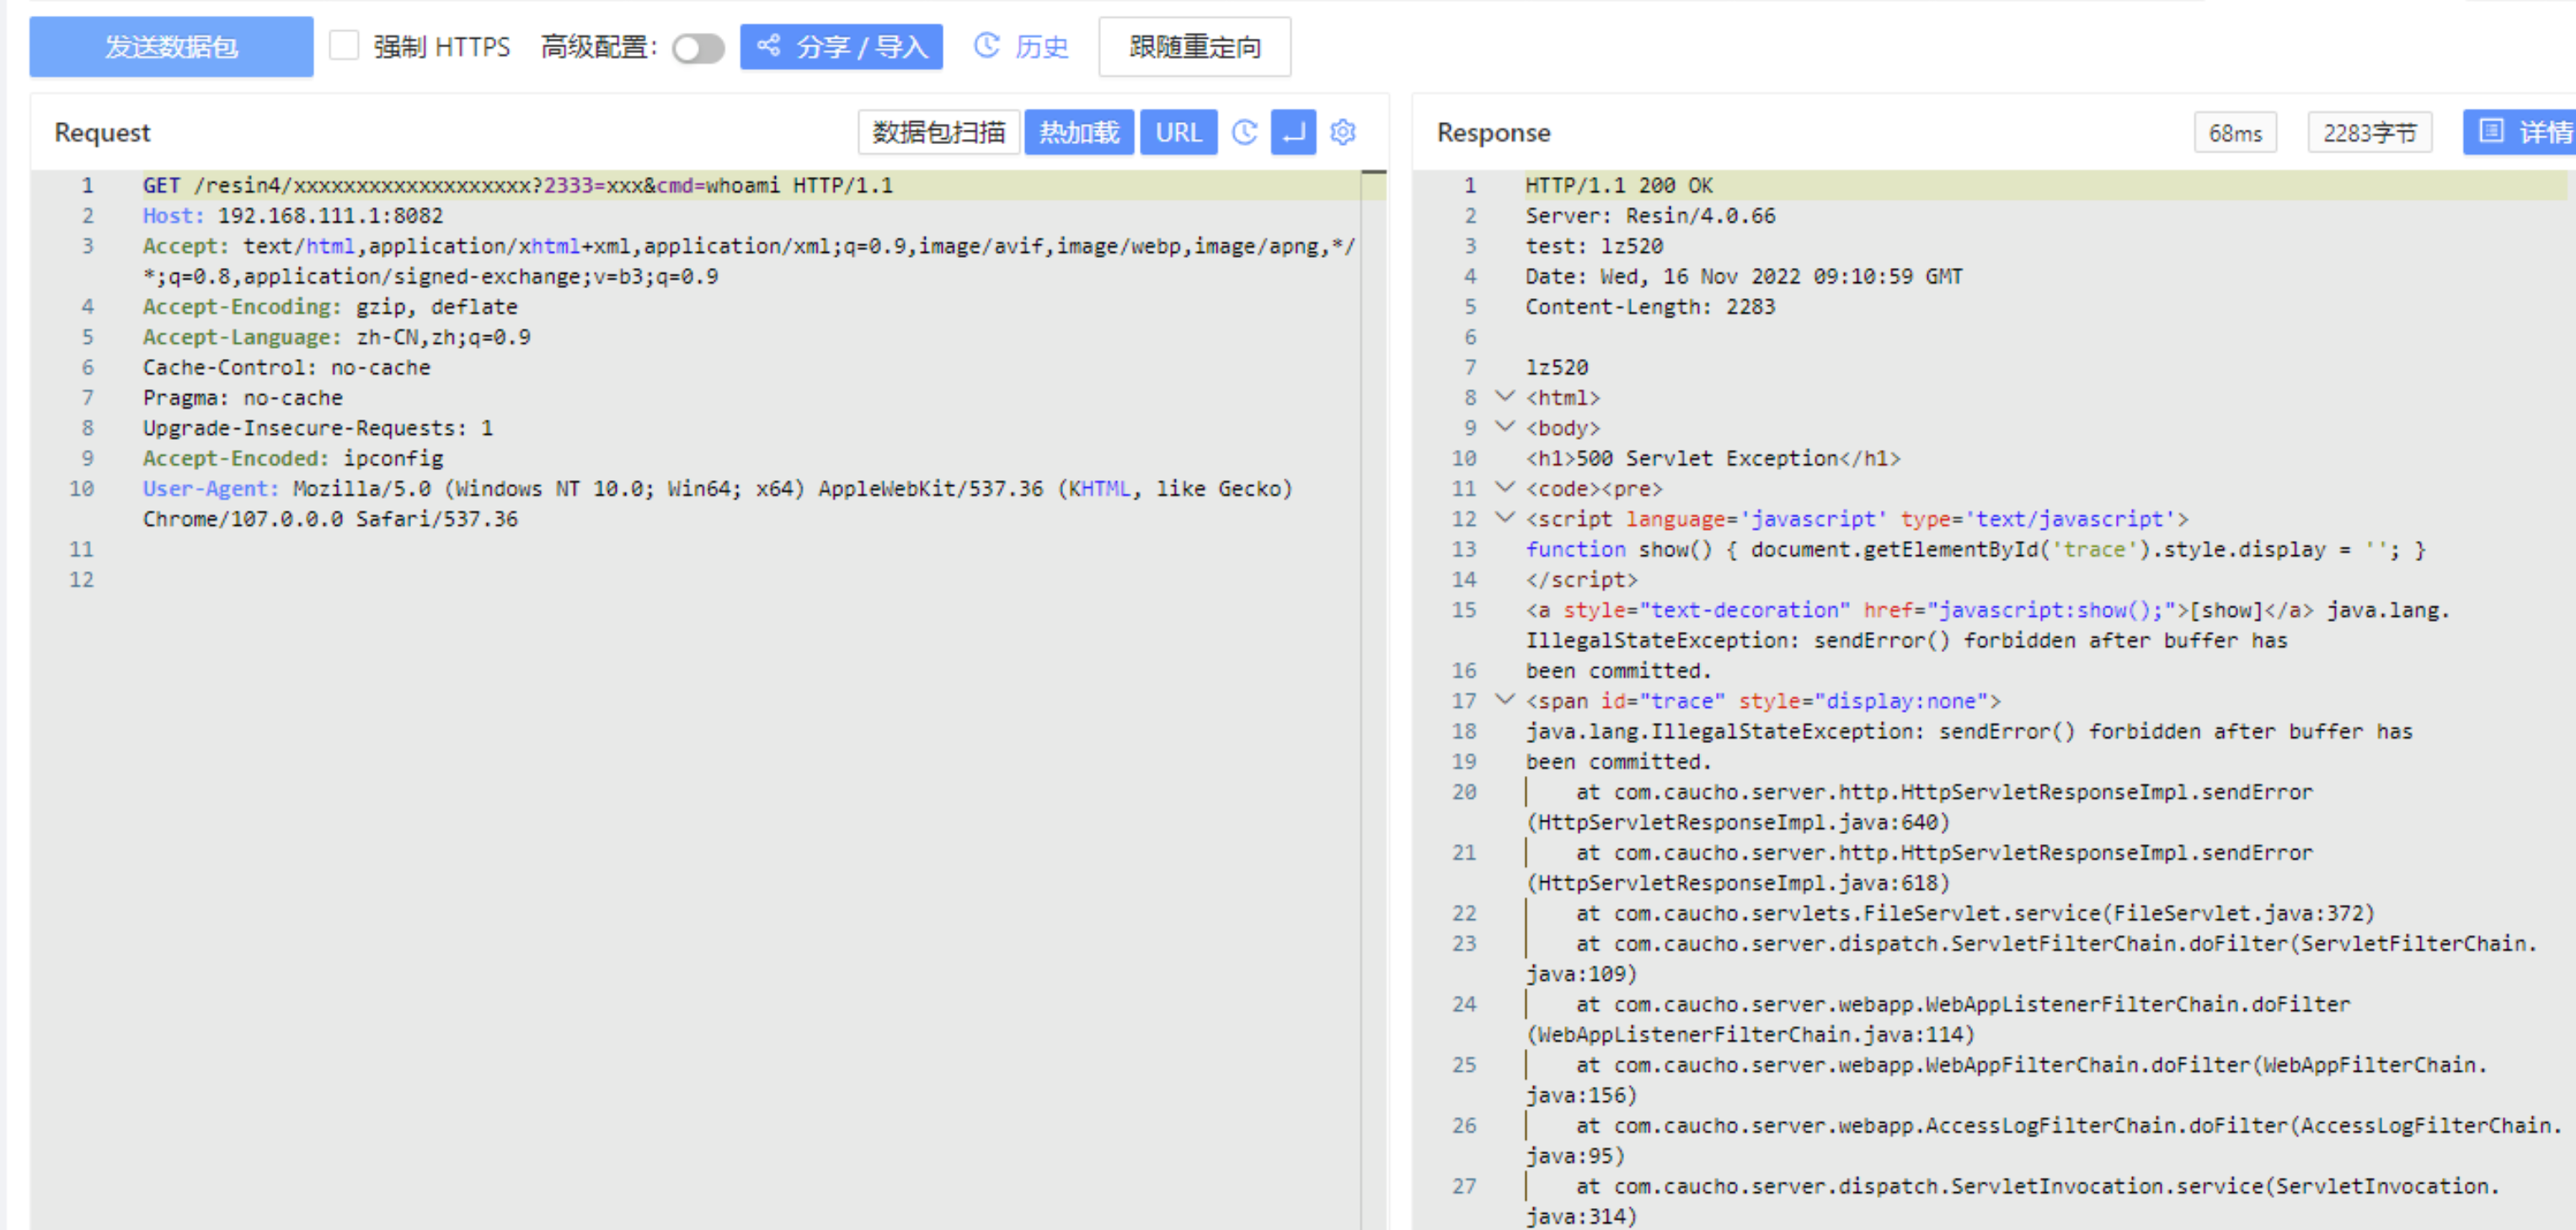Click the test: lz520 response header
This screenshot has width=2576, height=1230.
1594,246
